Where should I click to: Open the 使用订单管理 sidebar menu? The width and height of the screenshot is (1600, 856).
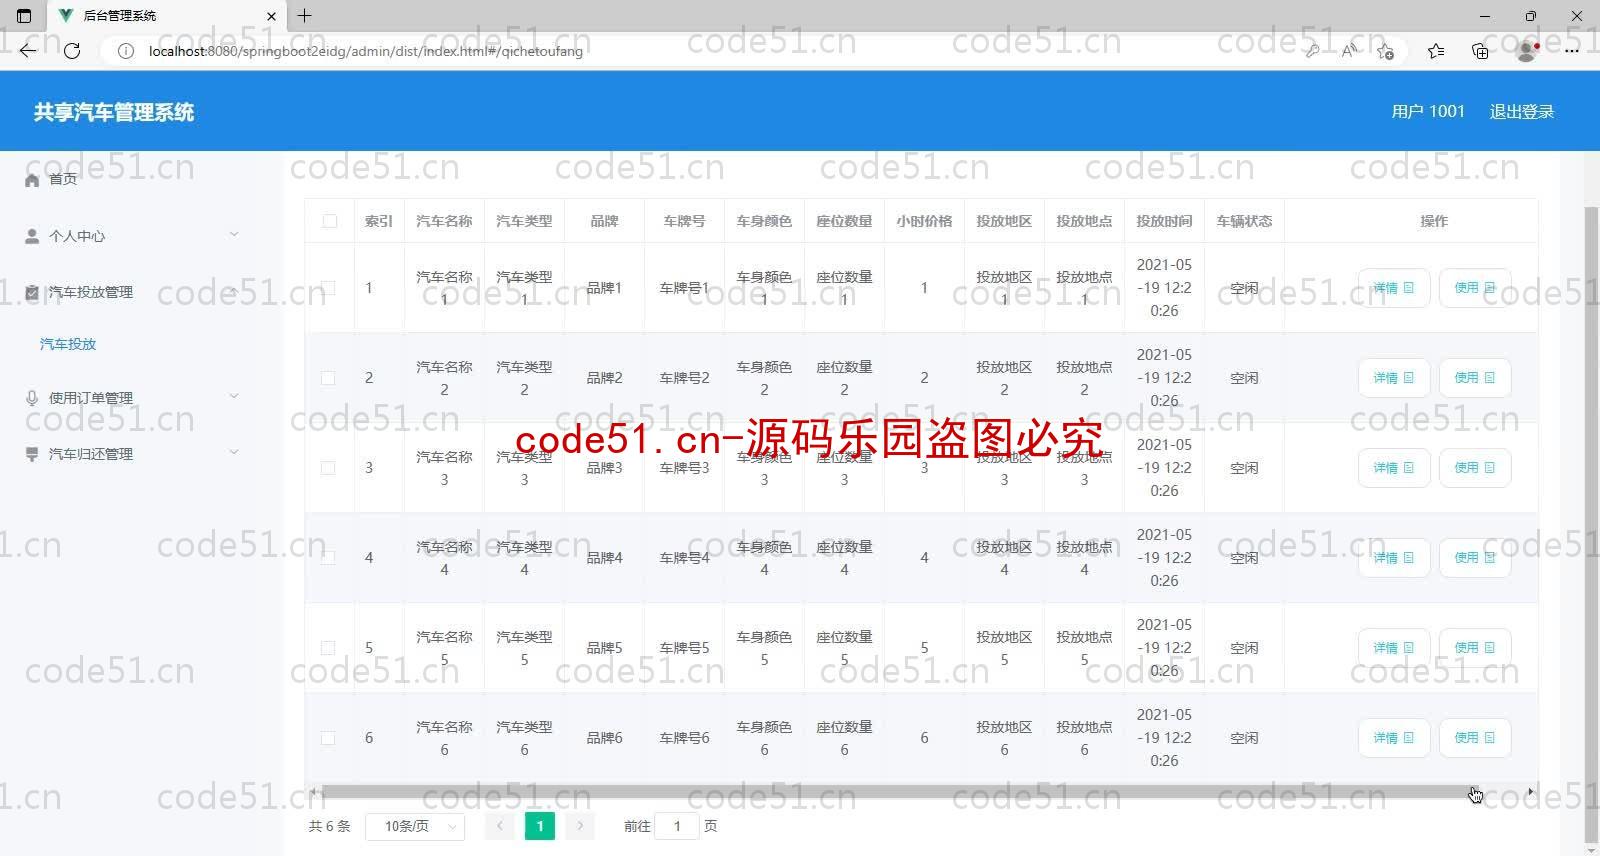pyautogui.click(x=91, y=398)
